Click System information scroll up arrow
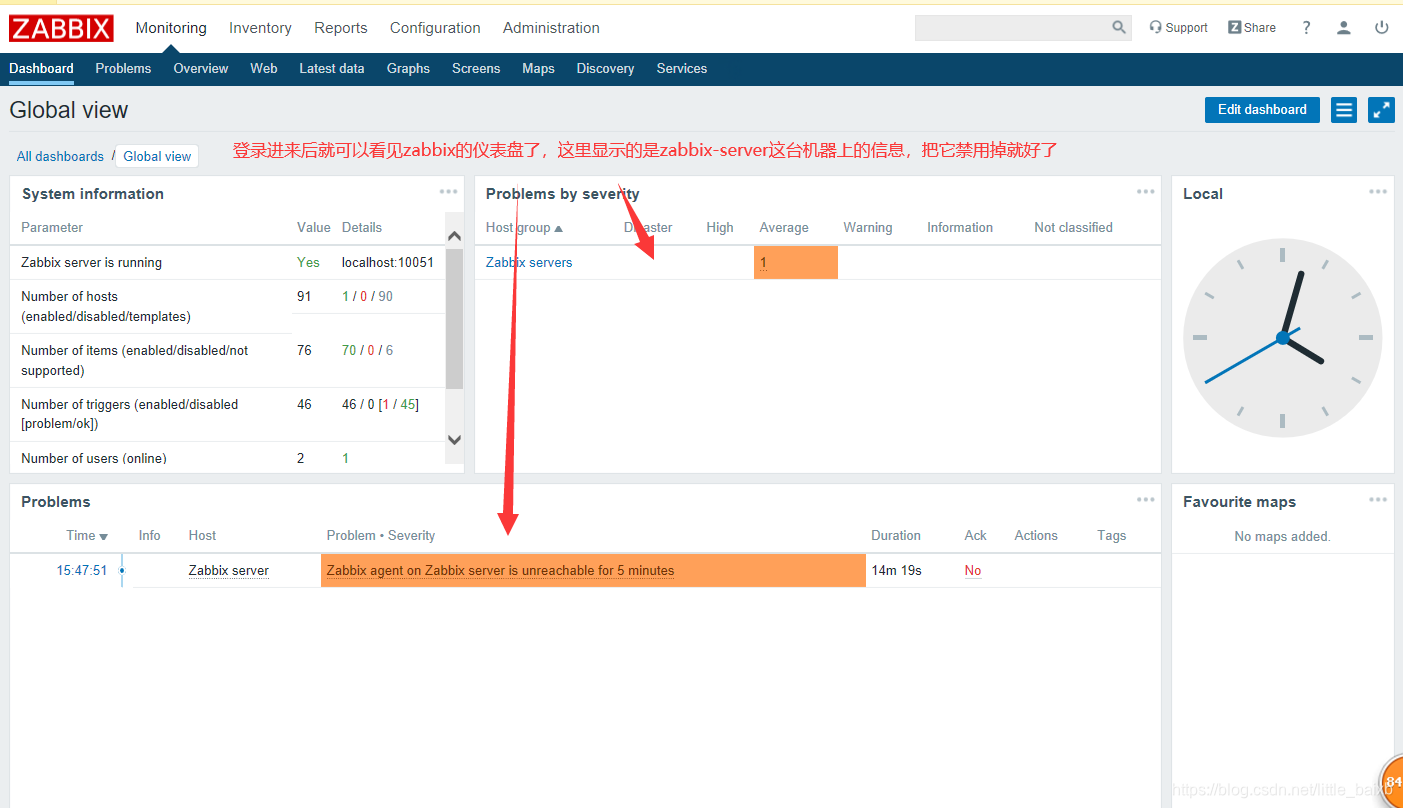This screenshot has width=1403, height=808. [454, 236]
